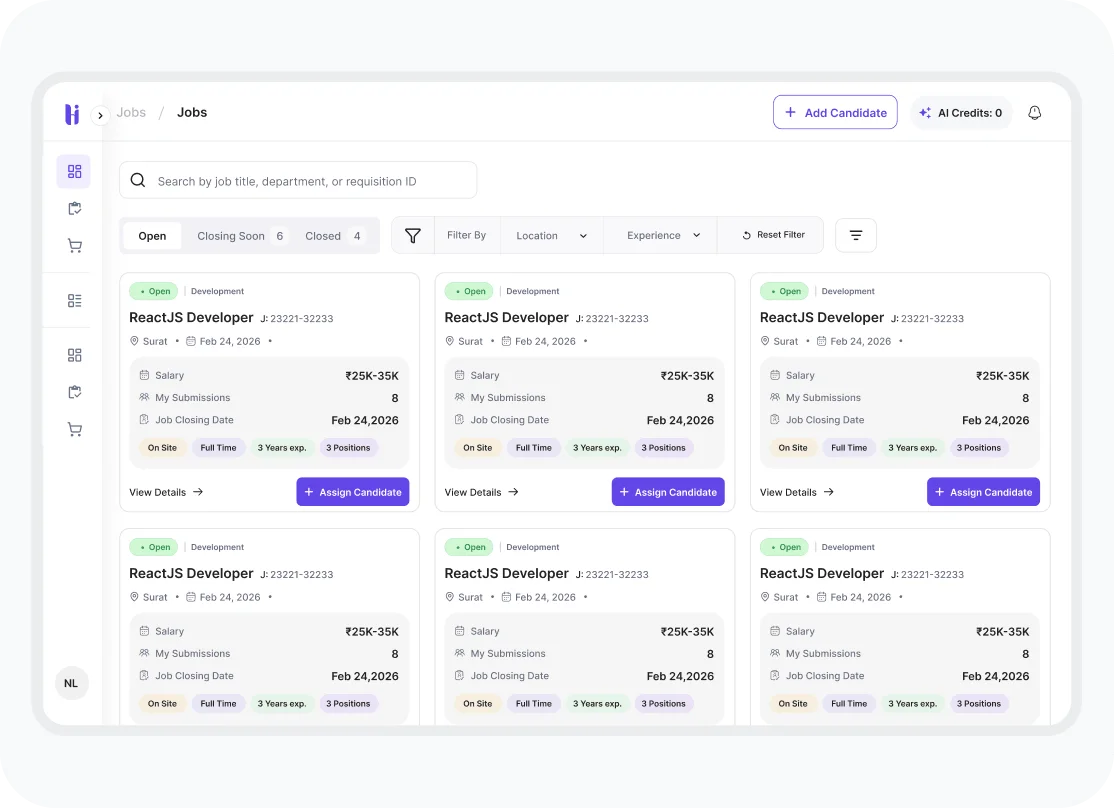Click the AI Credits sparkle badge

[x=960, y=113]
